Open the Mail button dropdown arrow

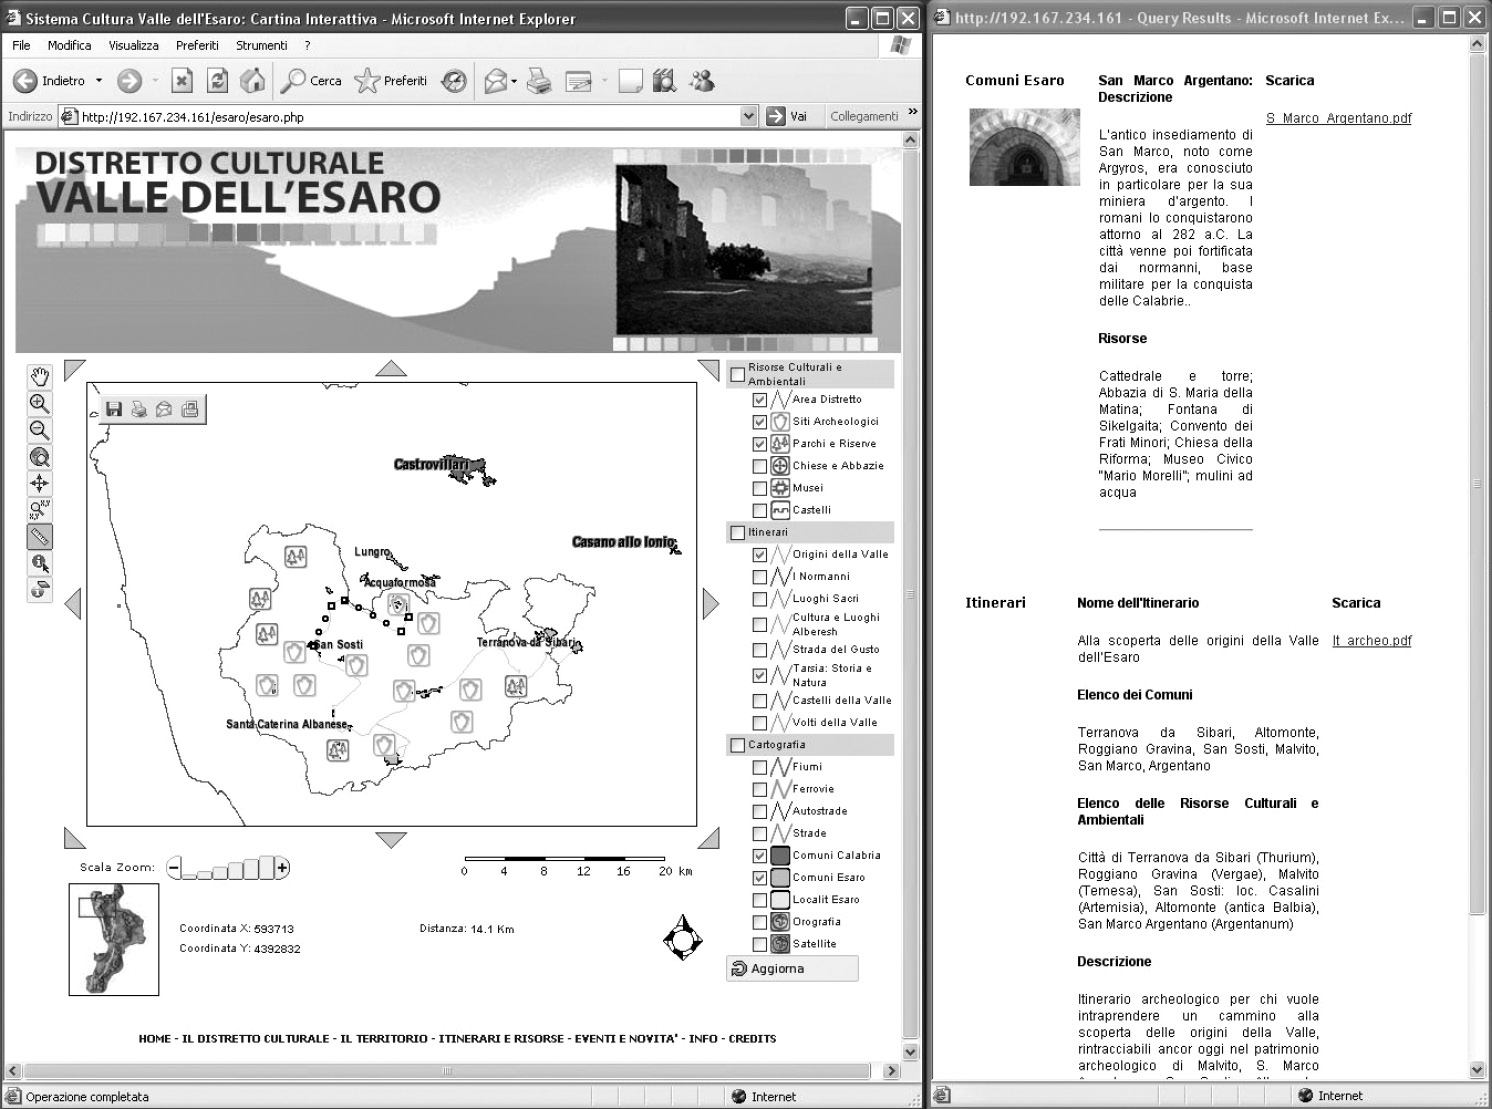514,81
